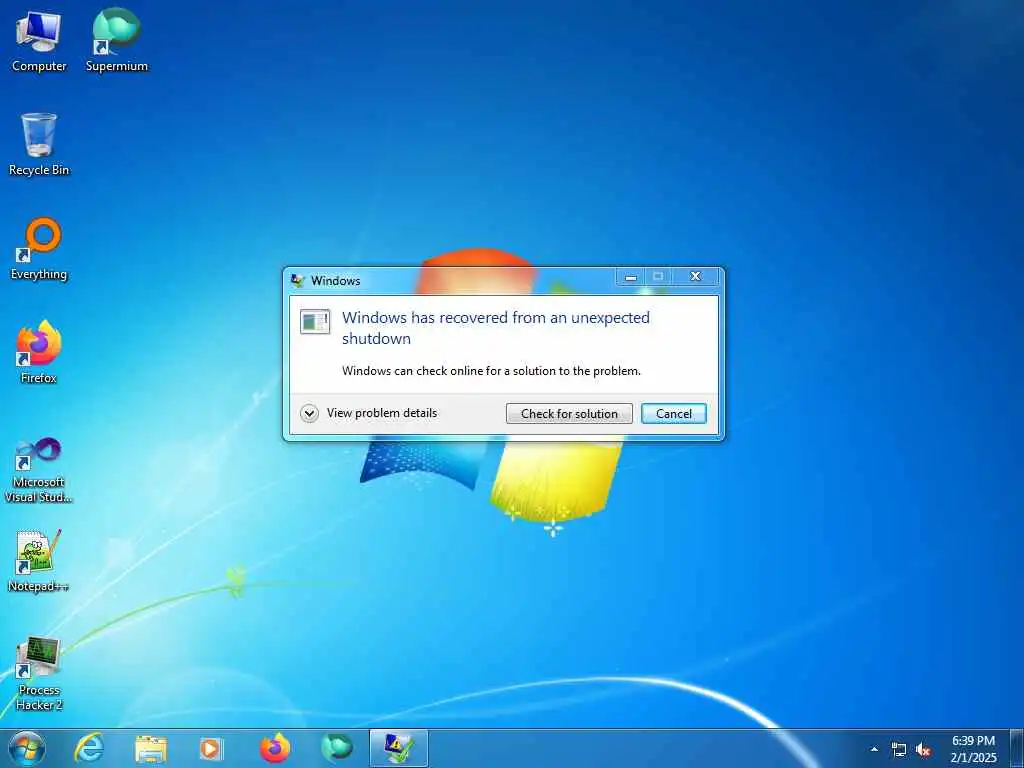The width and height of the screenshot is (1024, 768).
Task: Click the Check for solution button
Action: pos(569,413)
